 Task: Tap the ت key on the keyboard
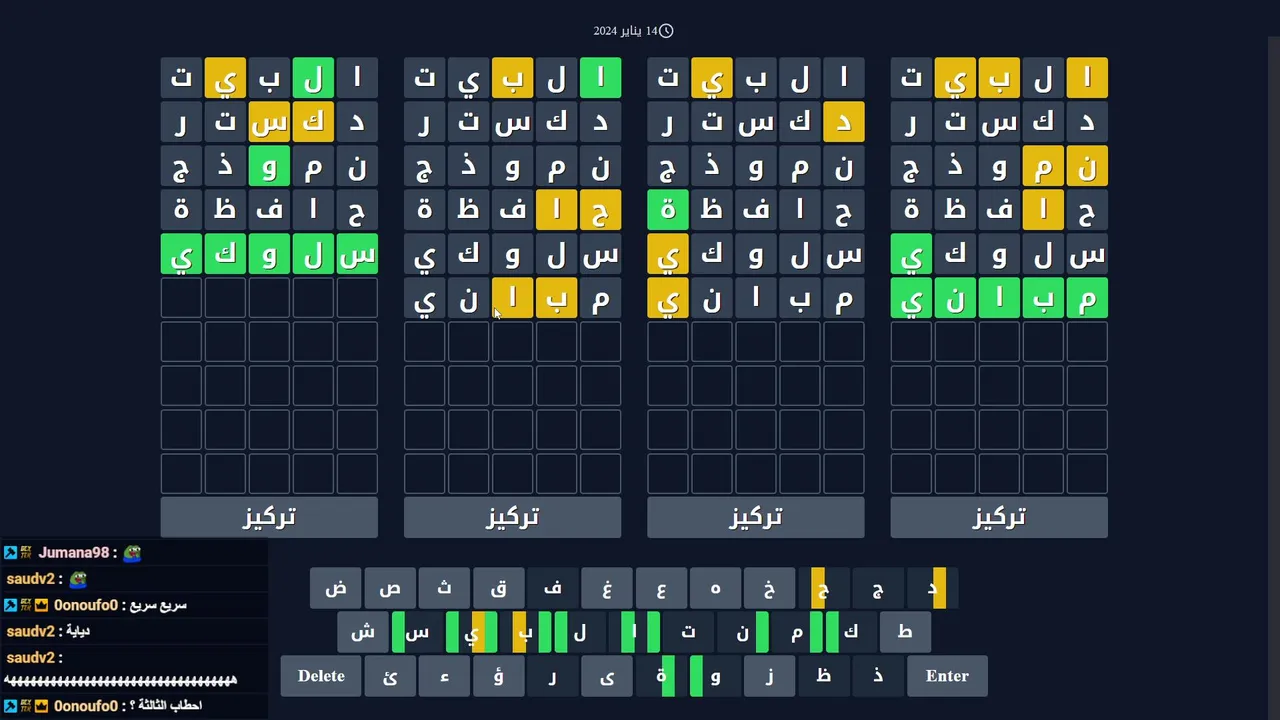pyautogui.click(x=688, y=632)
